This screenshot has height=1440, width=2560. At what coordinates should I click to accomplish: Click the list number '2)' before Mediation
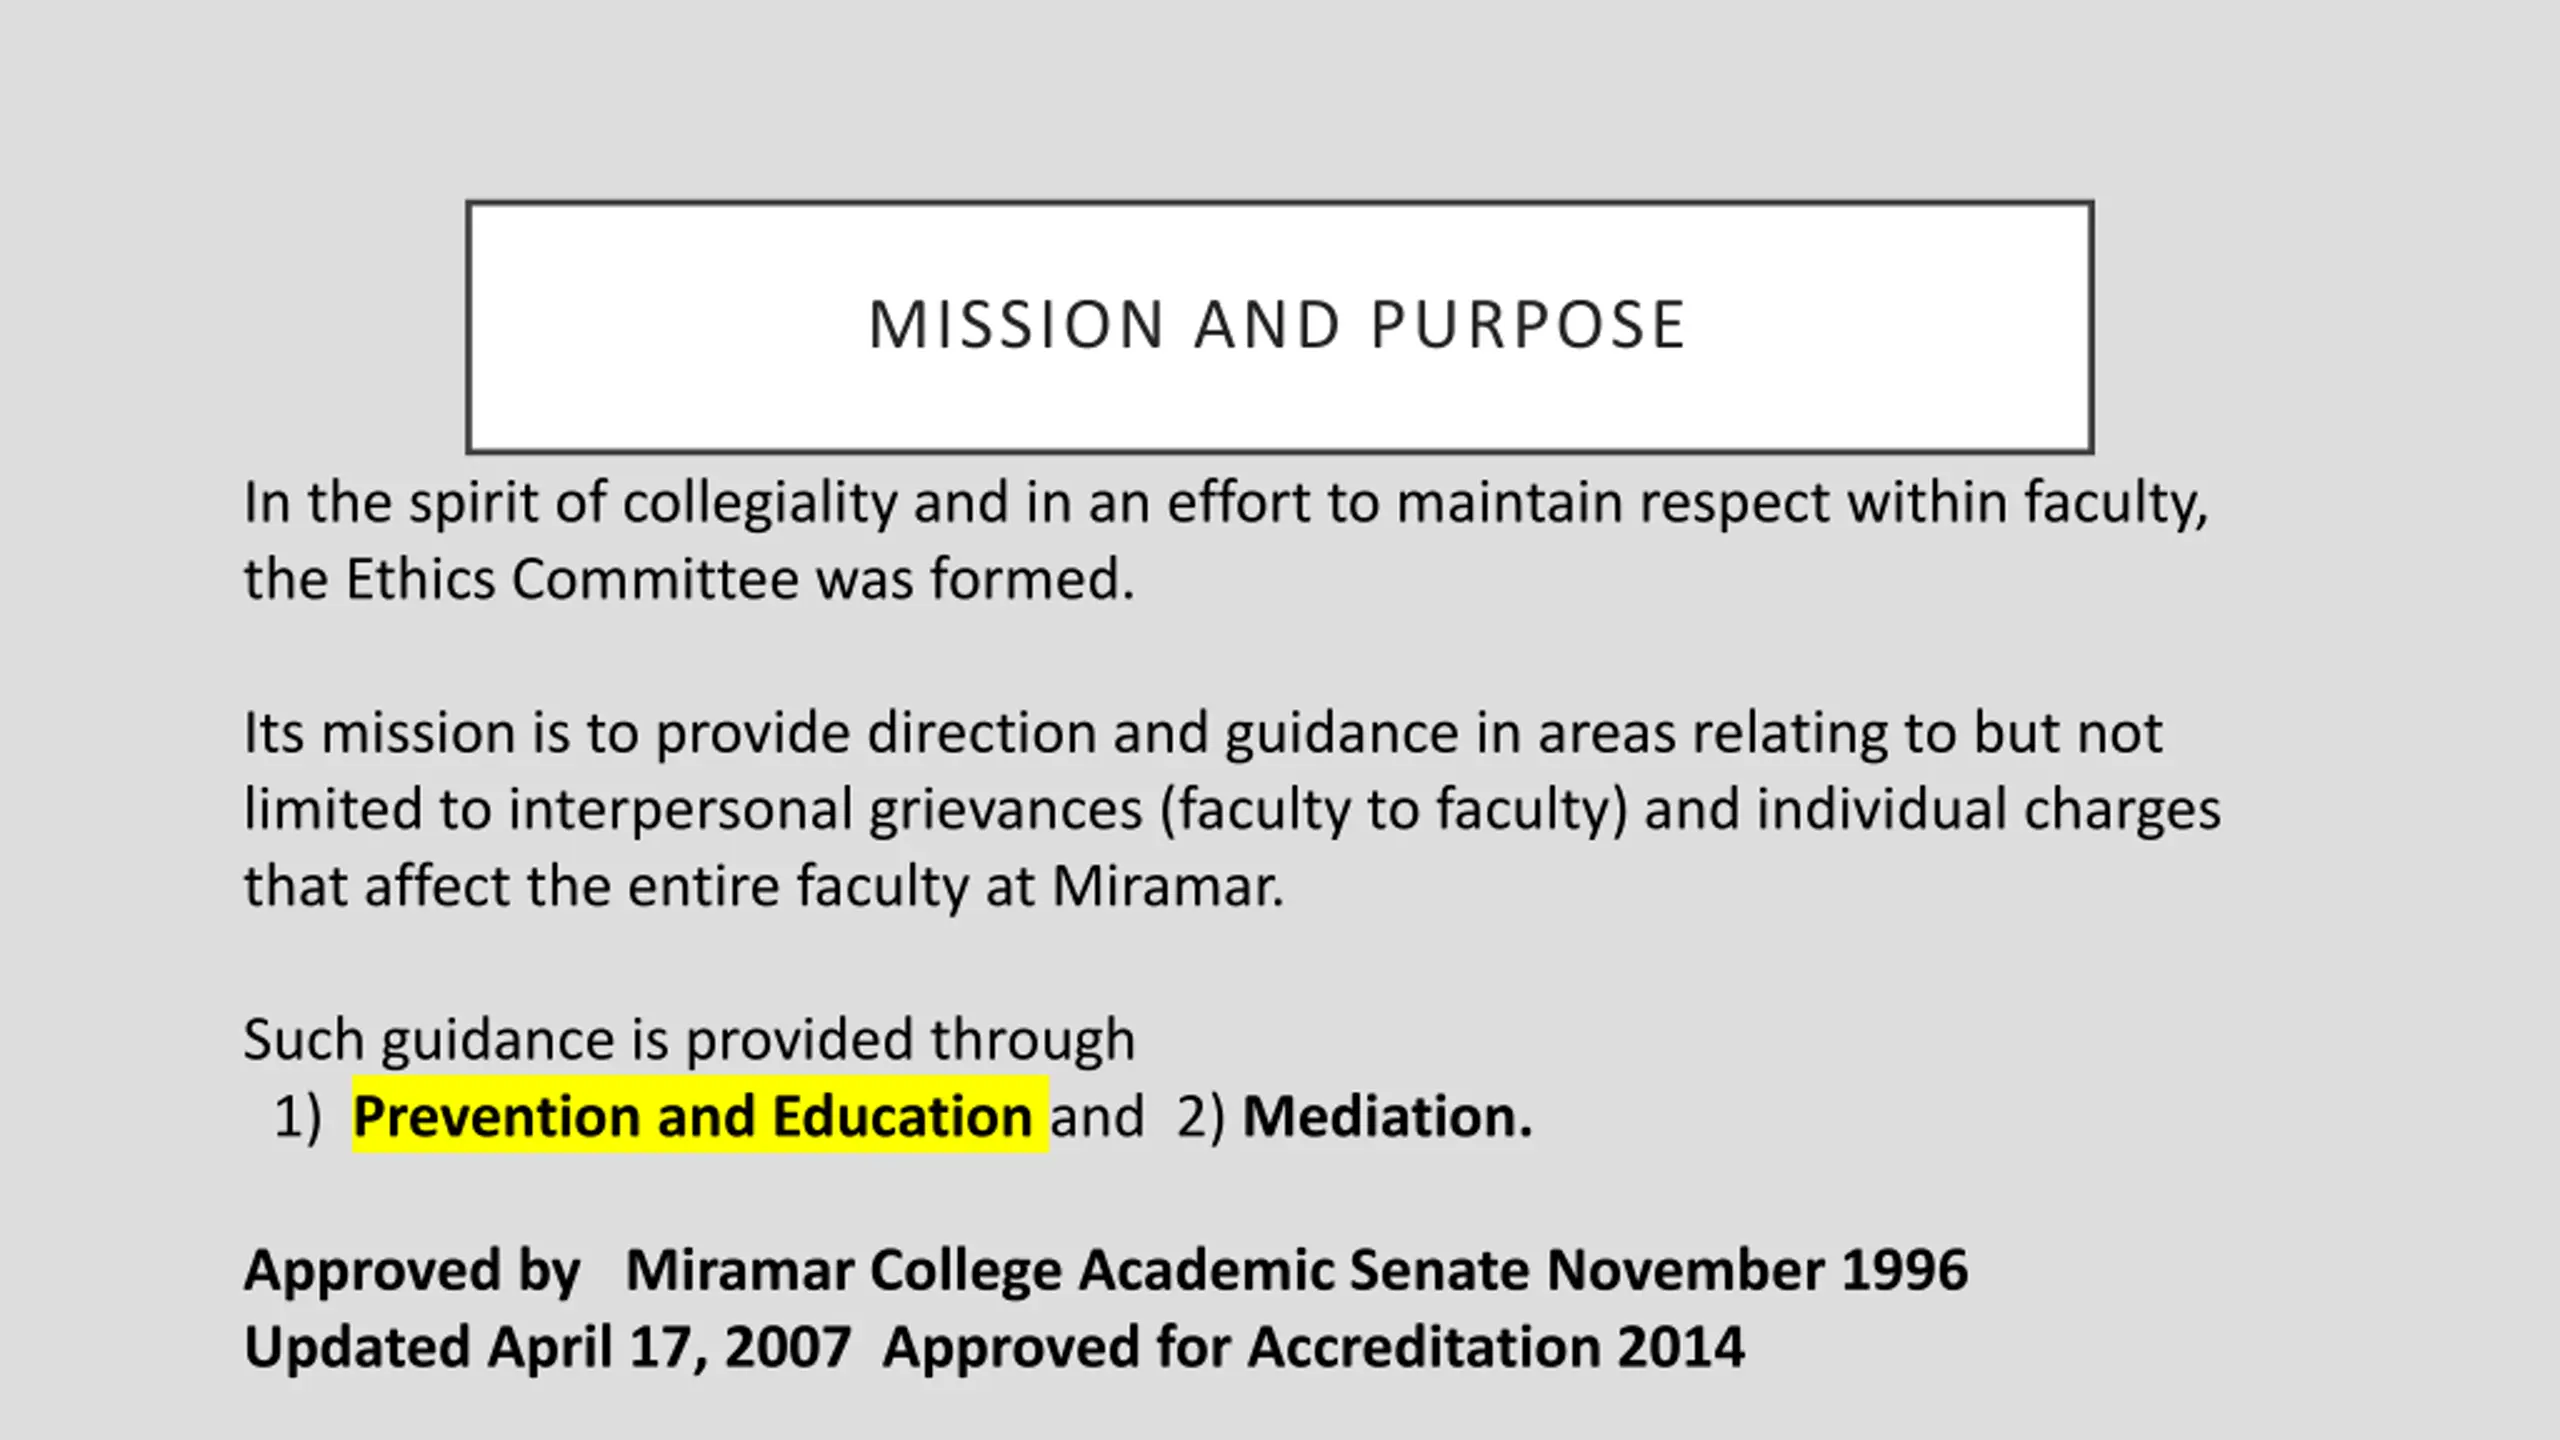pyautogui.click(x=1201, y=1116)
